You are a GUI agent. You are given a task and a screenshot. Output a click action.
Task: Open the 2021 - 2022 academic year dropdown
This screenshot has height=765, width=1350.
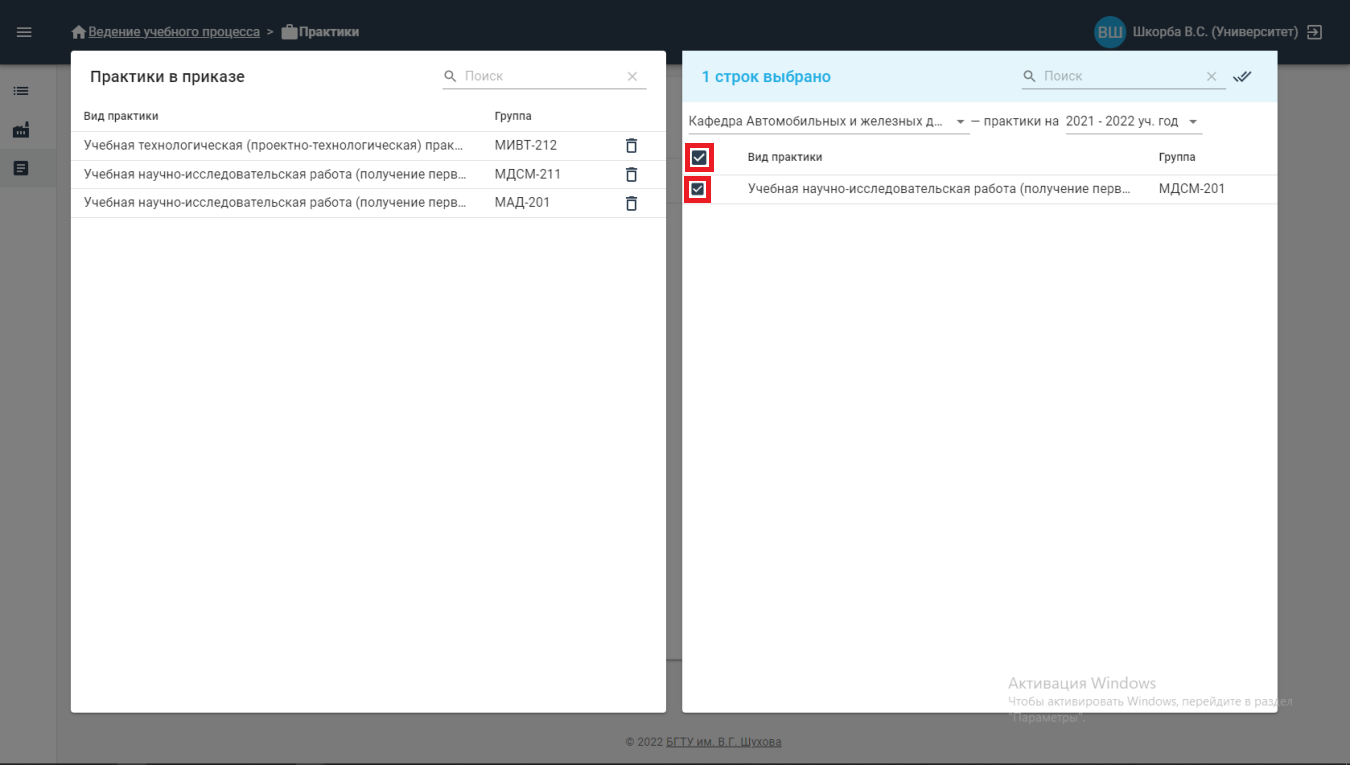pyautogui.click(x=1133, y=121)
